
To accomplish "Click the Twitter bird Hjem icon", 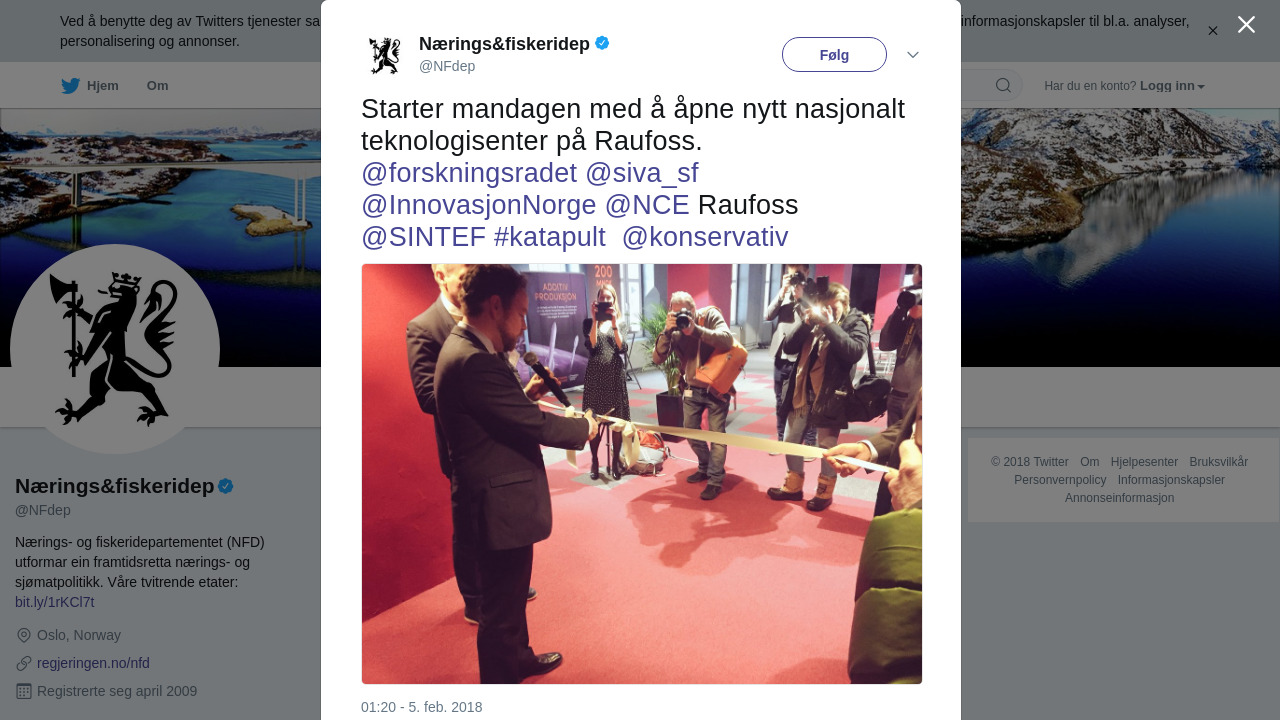I will (x=70, y=86).
